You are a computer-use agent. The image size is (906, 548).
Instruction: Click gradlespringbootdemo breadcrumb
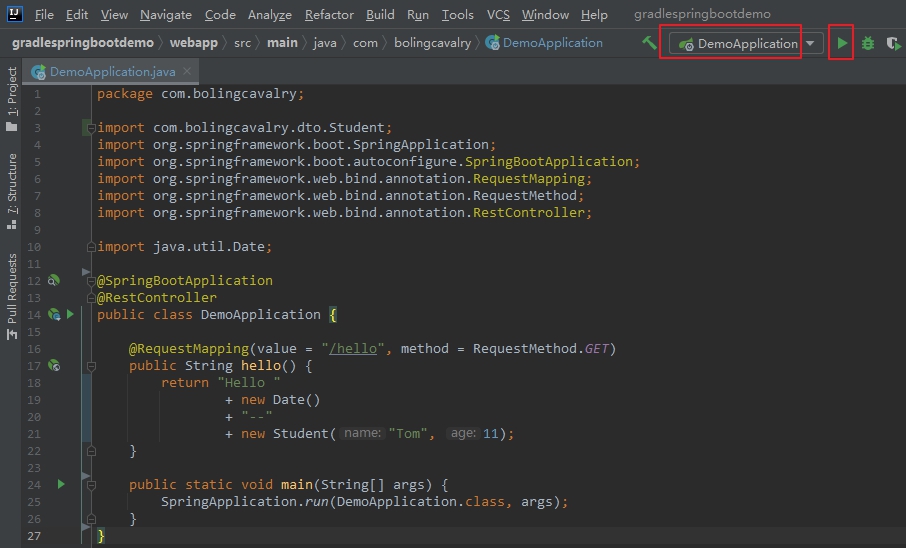click(83, 43)
